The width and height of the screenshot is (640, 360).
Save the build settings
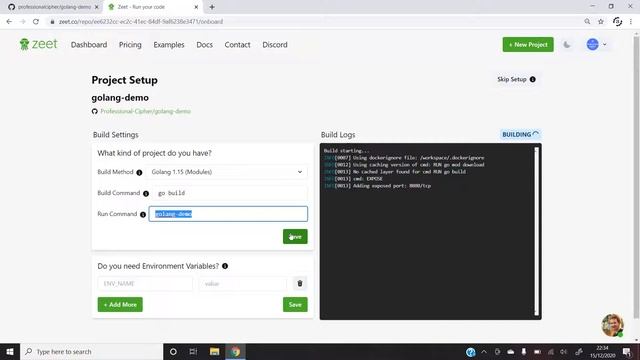(x=295, y=236)
